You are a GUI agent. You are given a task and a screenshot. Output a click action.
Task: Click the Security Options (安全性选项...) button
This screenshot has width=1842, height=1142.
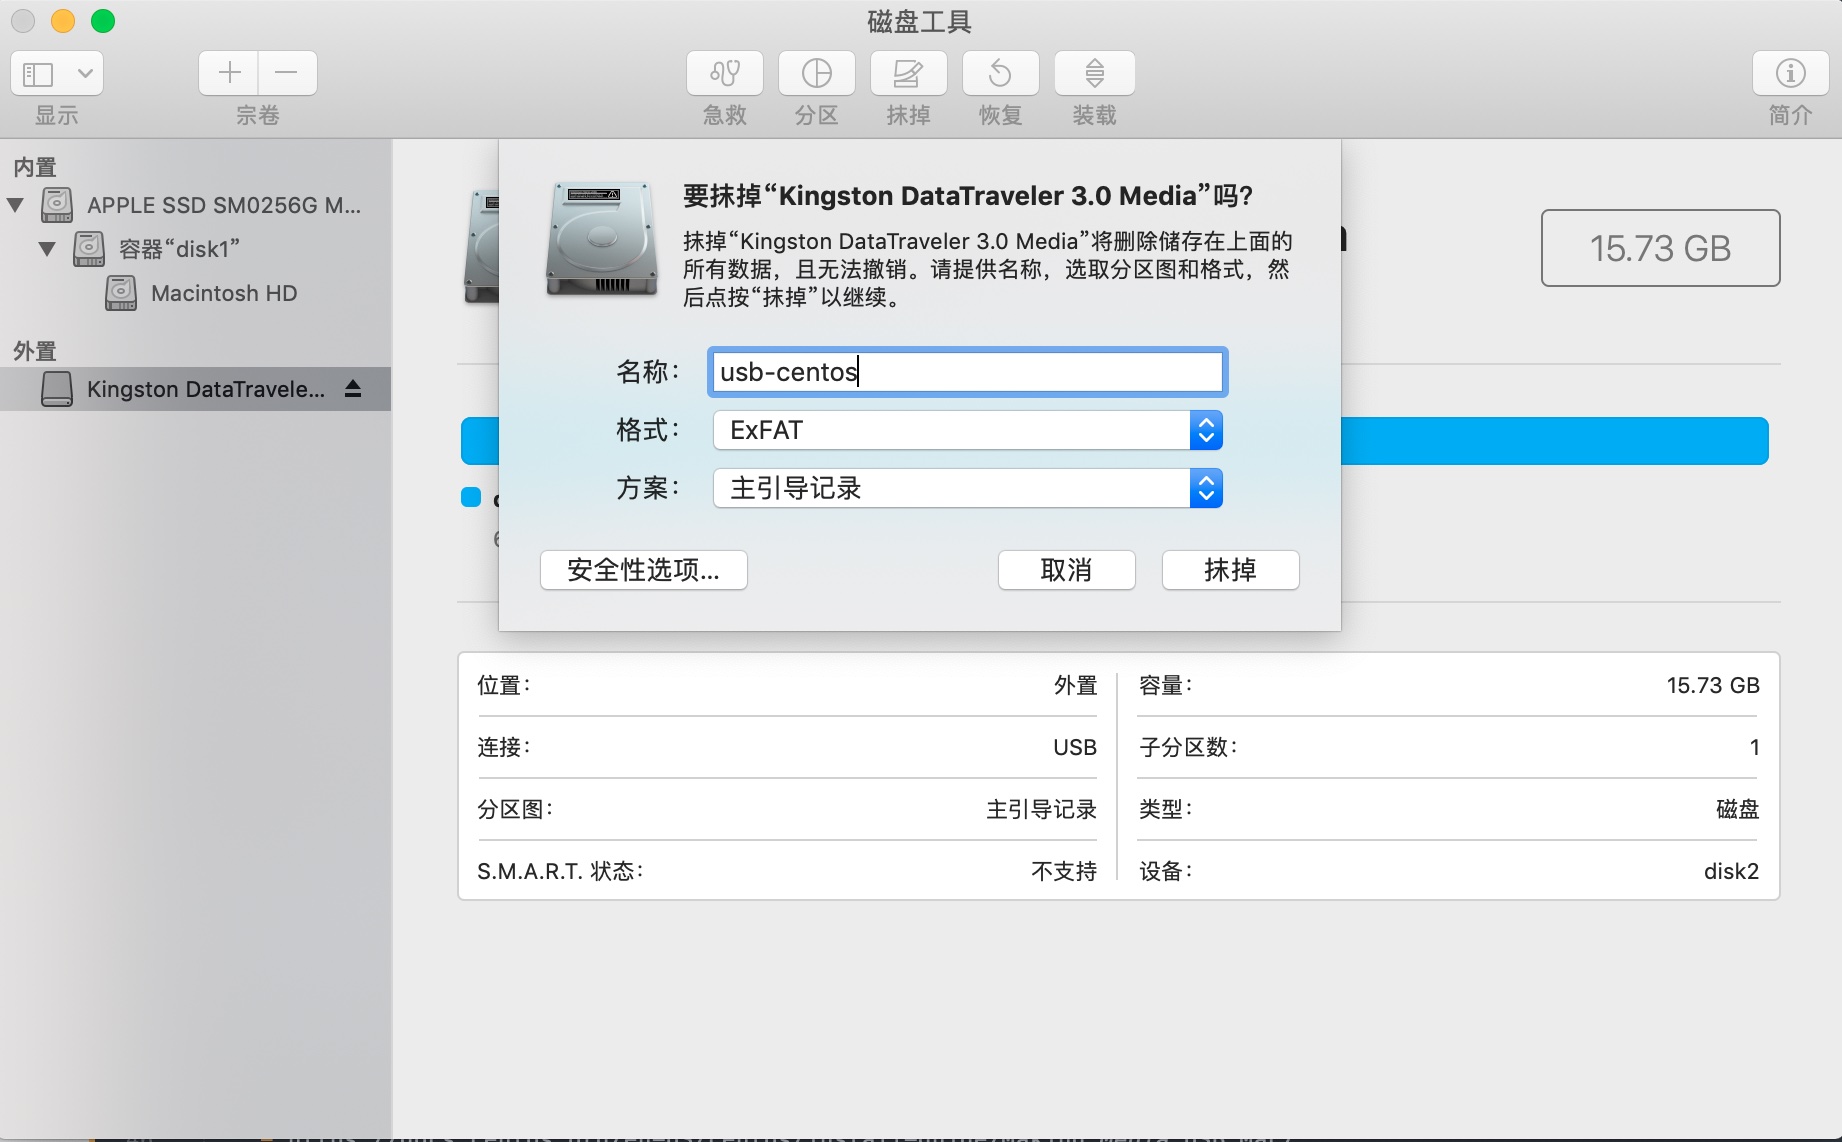point(644,570)
